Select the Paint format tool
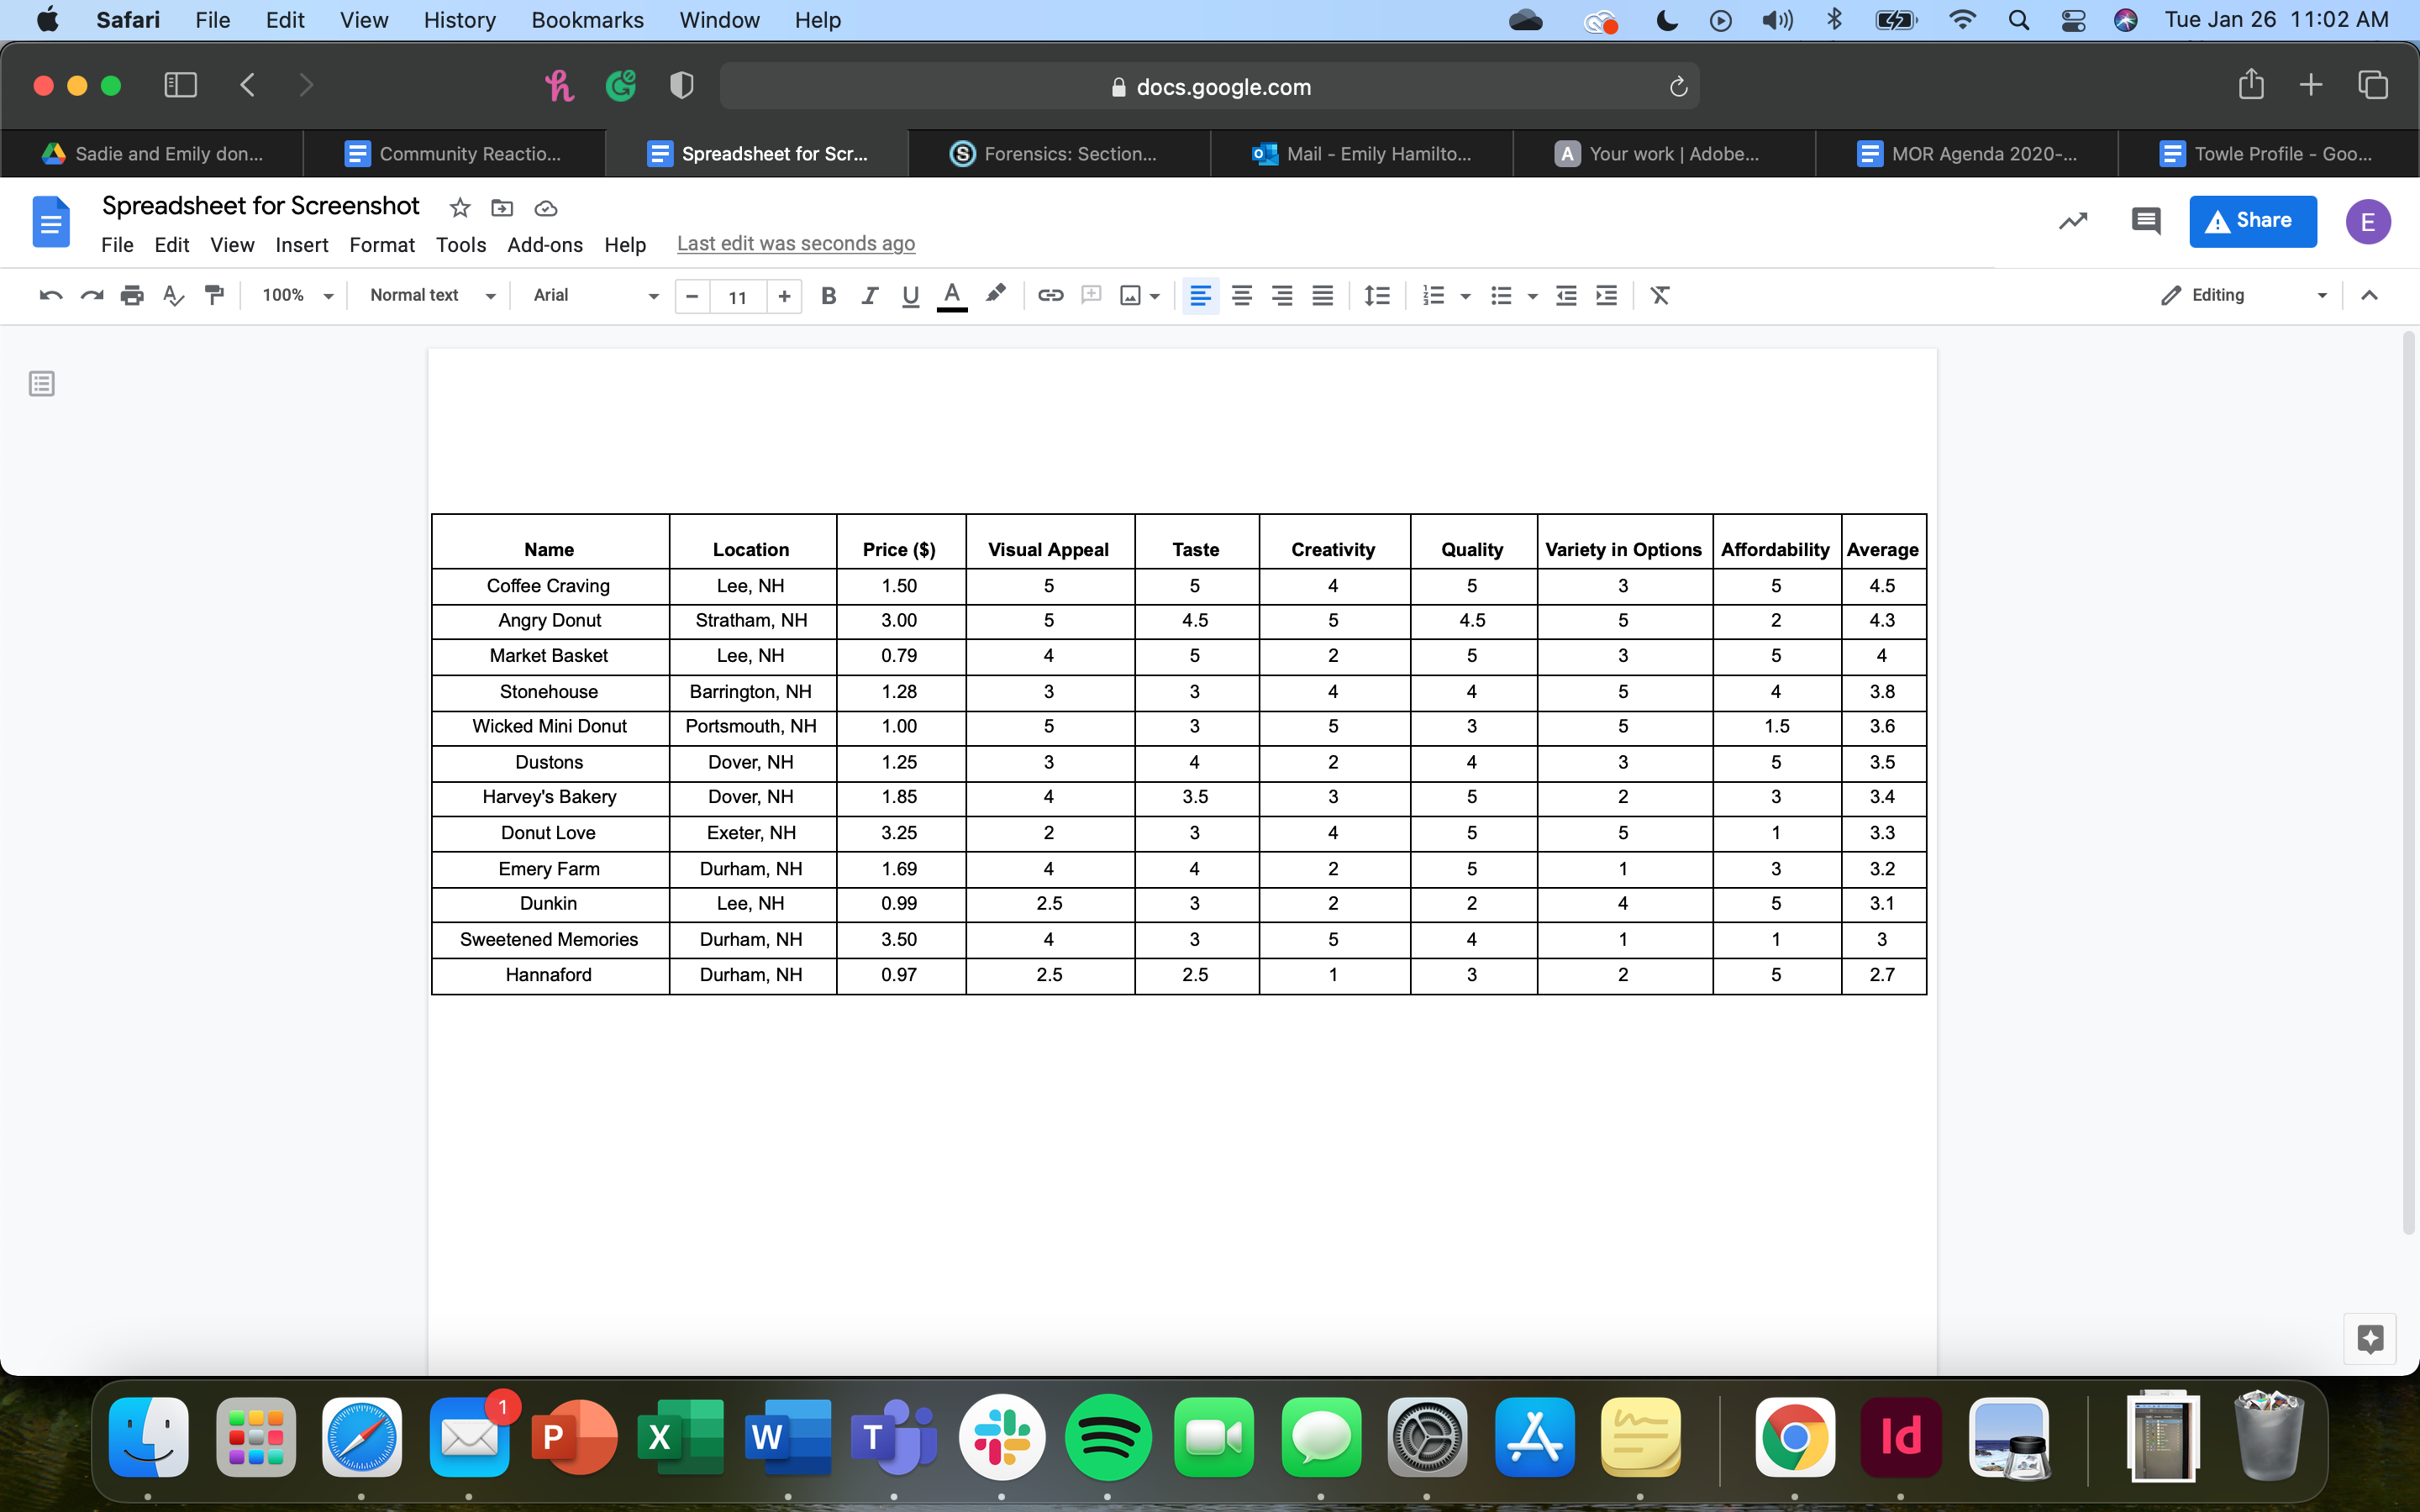Viewport: 2420px width, 1512px height. coord(215,295)
